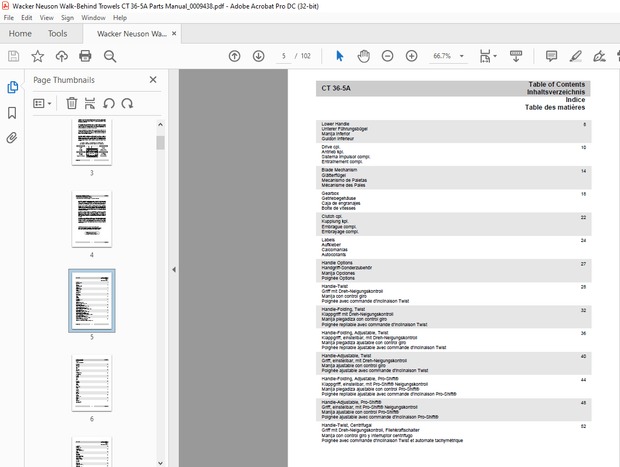The width and height of the screenshot is (620, 467).
Task: Open the Help menu
Action: point(120,18)
